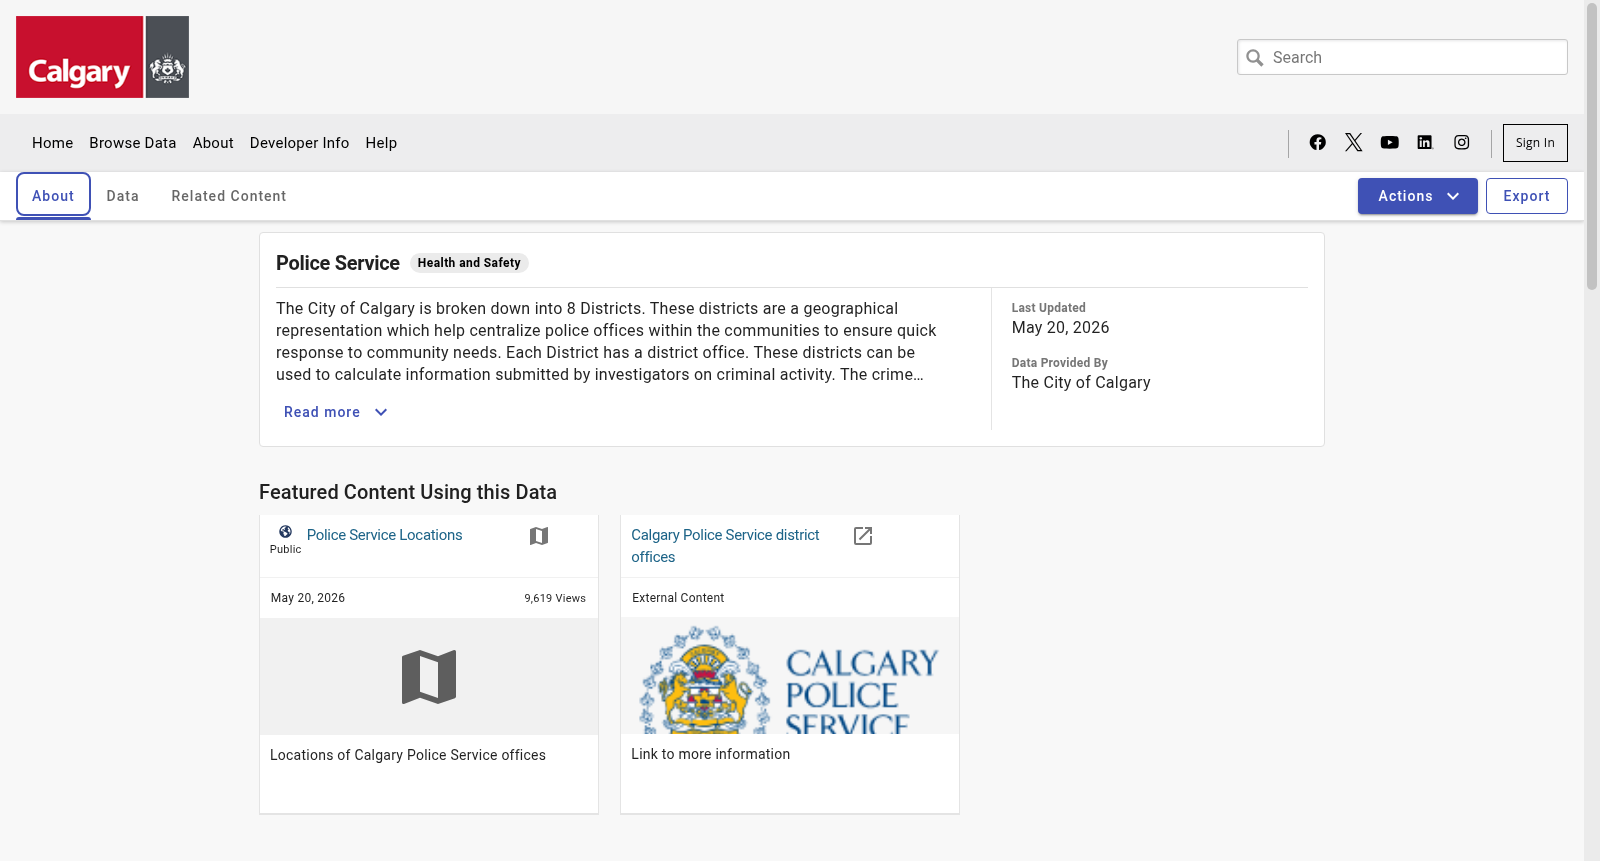
Task: Click the 'May 20, 2026' date on Locations card
Action: point(308,598)
